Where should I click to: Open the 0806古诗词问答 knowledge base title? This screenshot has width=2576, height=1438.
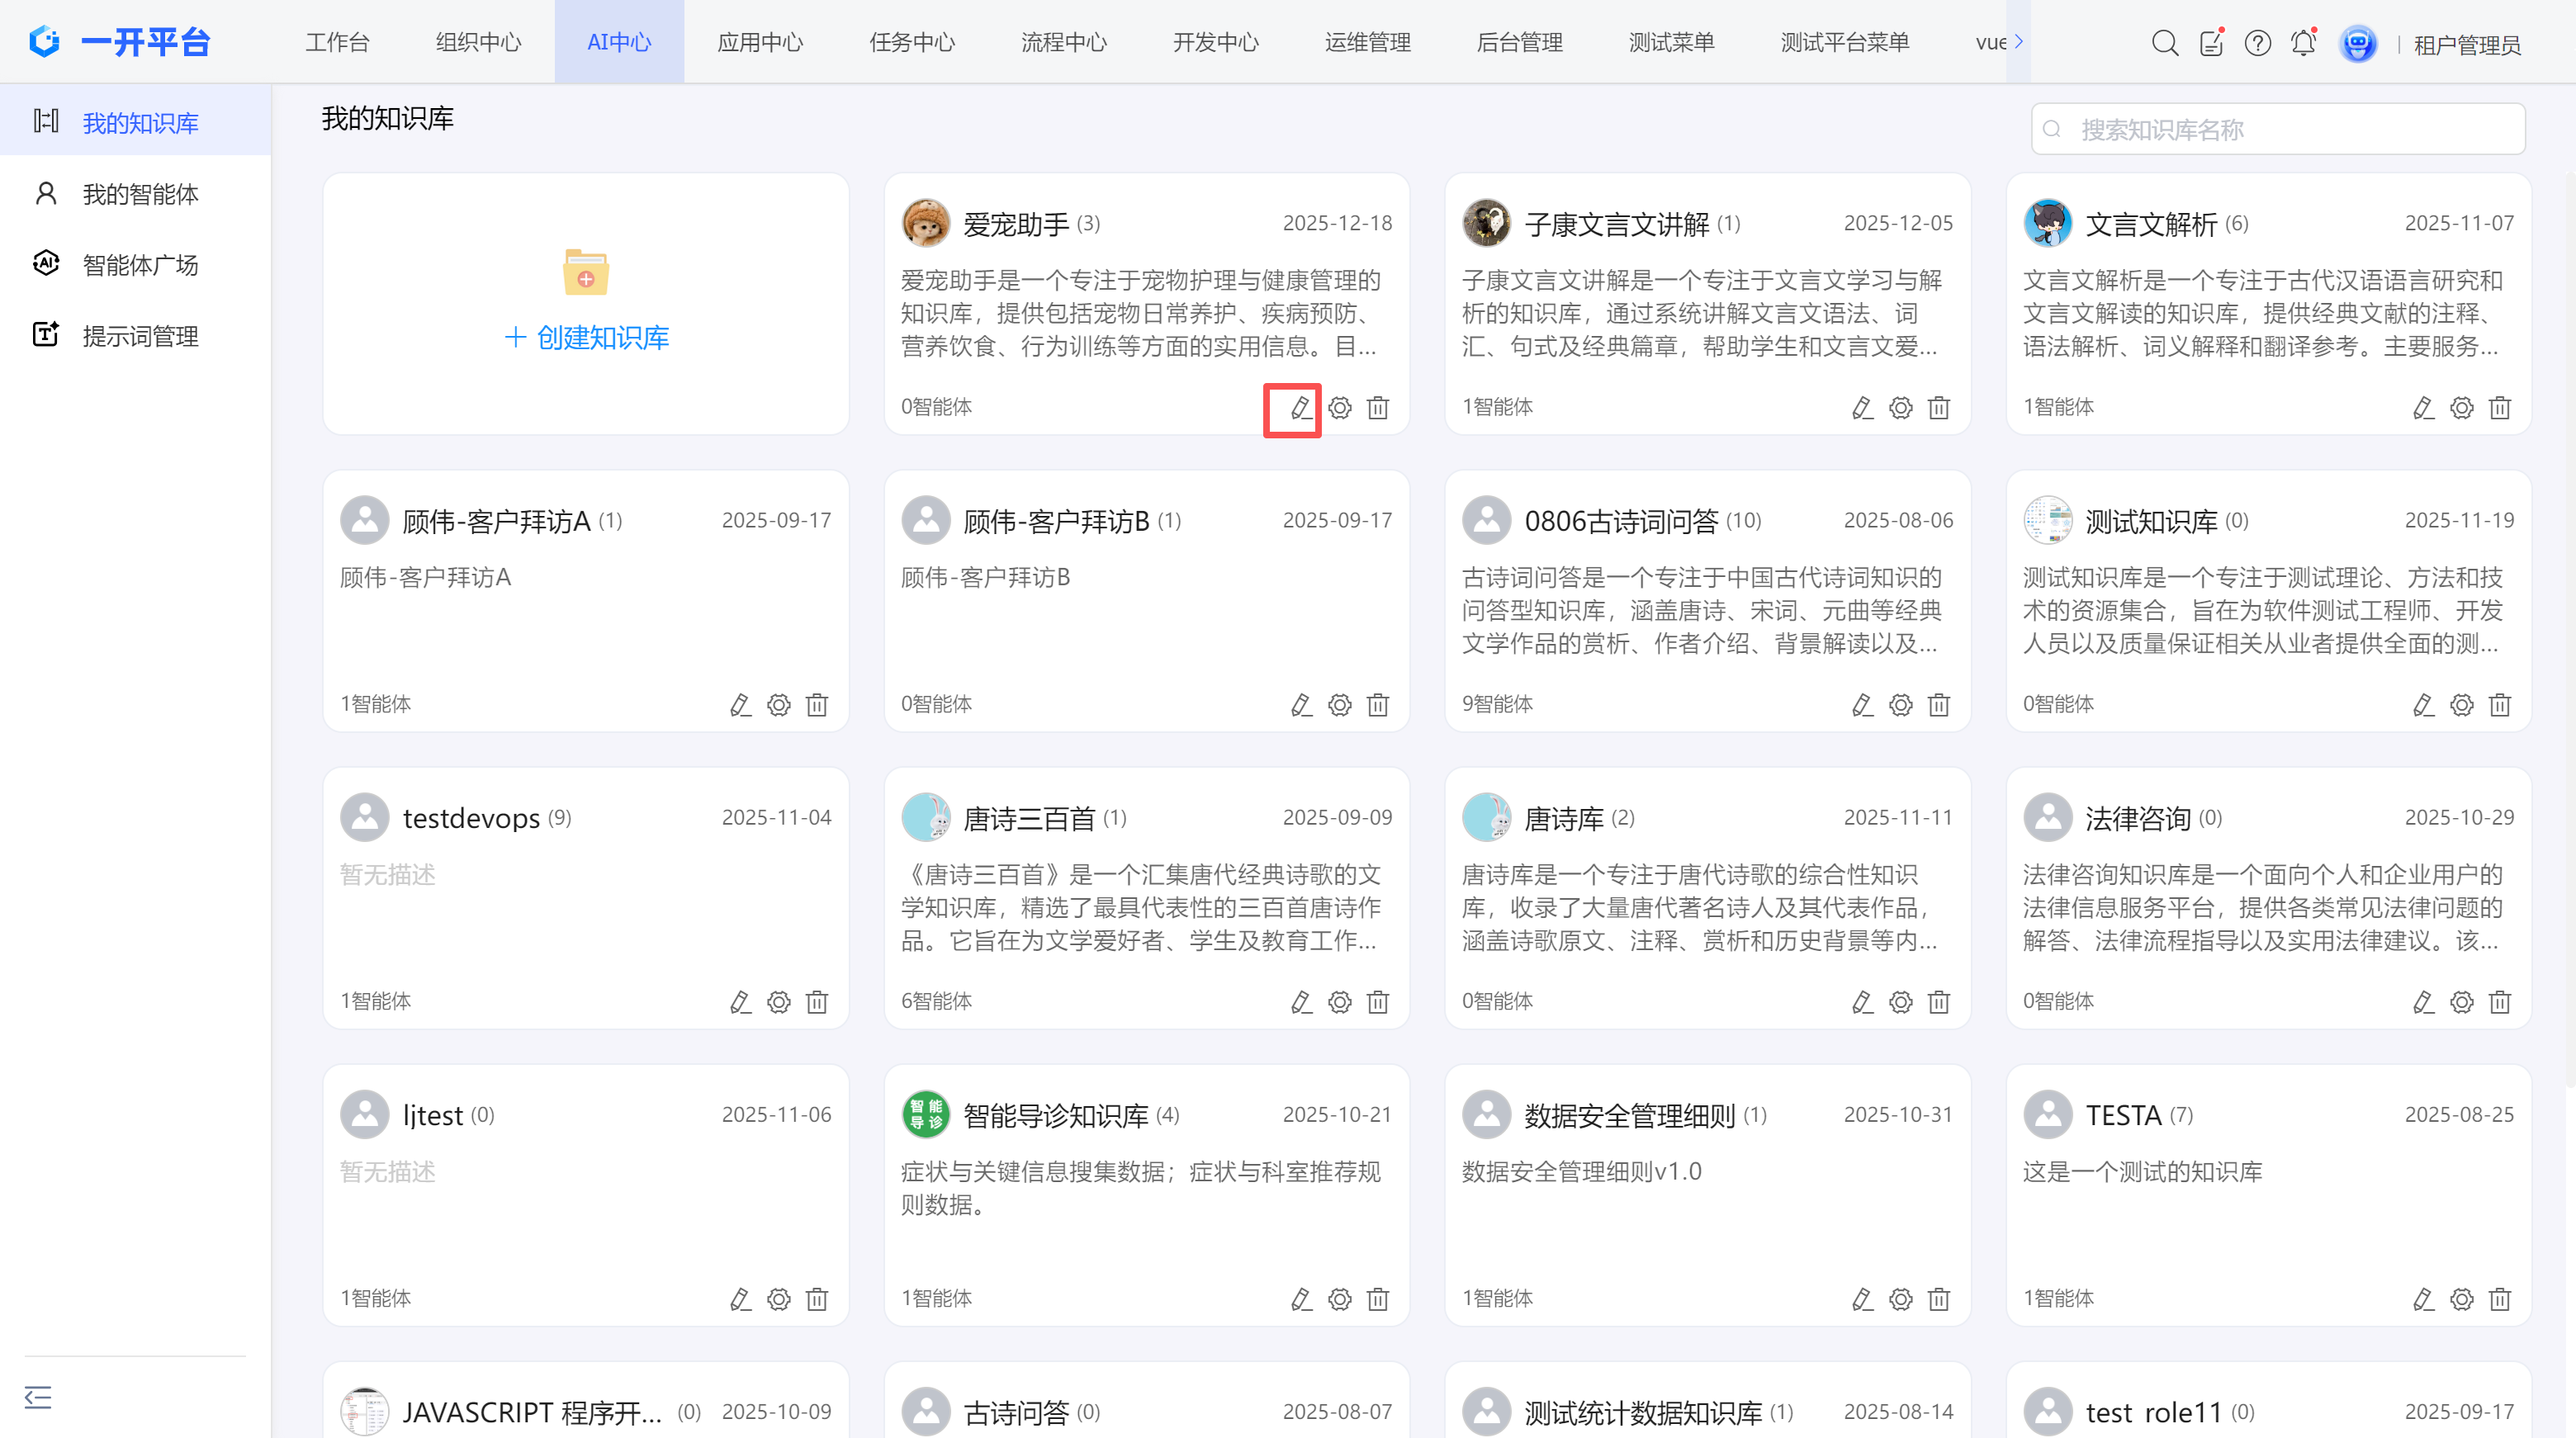click(x=1620, y=521)
